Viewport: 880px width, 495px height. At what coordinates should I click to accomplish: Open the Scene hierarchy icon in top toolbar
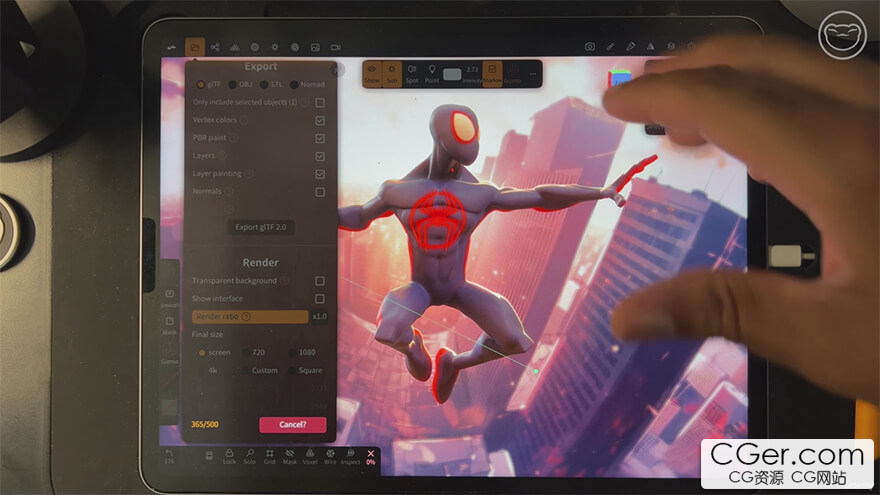(215, 47)
